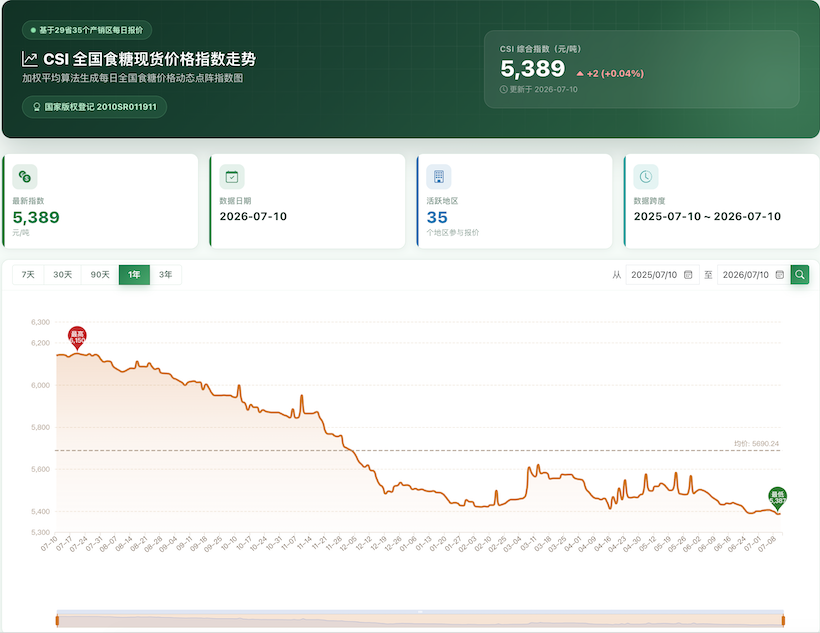Select the 3年 range tab
This screenshot has width=820, height=633.
tap(166, 275)
